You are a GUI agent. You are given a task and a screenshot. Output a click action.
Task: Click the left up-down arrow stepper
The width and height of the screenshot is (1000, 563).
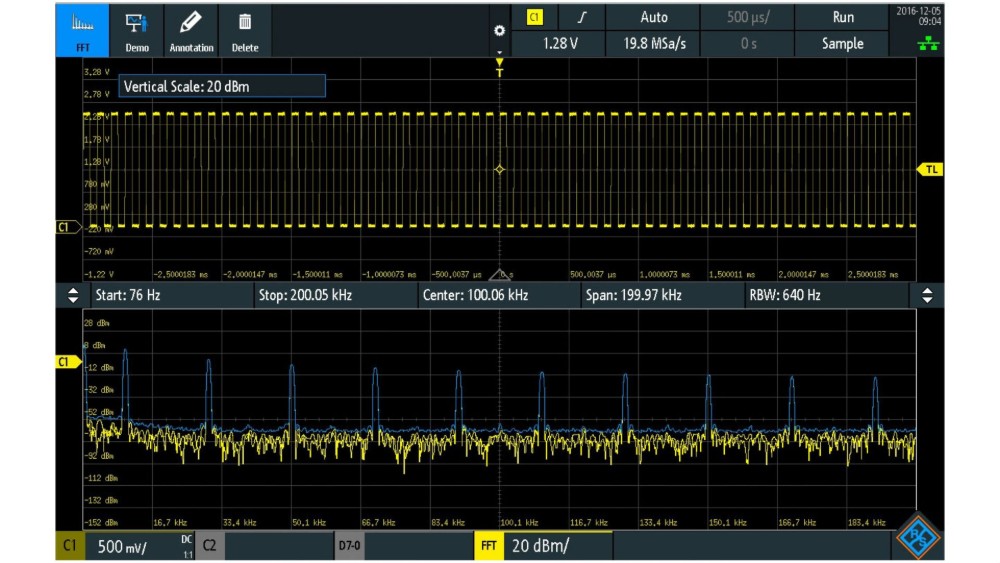[x=73, y=295]
